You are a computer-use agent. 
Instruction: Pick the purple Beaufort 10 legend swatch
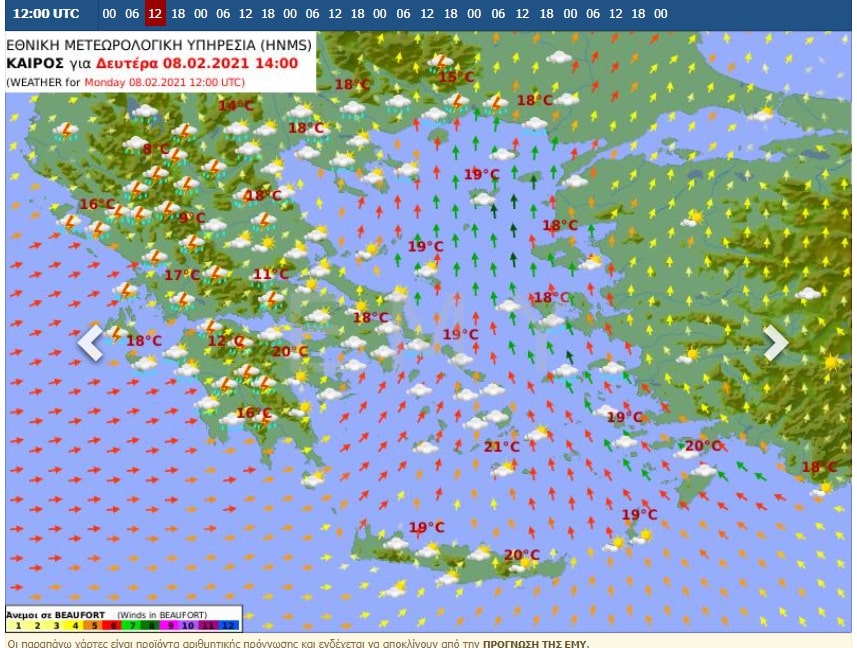coord(190,625)
